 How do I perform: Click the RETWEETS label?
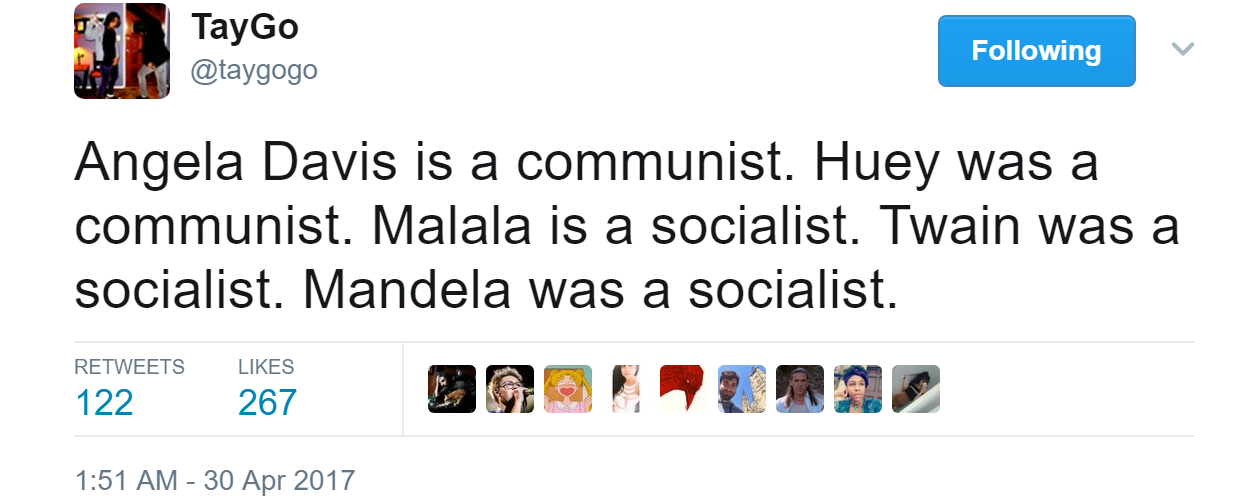[x=129, y=367]
